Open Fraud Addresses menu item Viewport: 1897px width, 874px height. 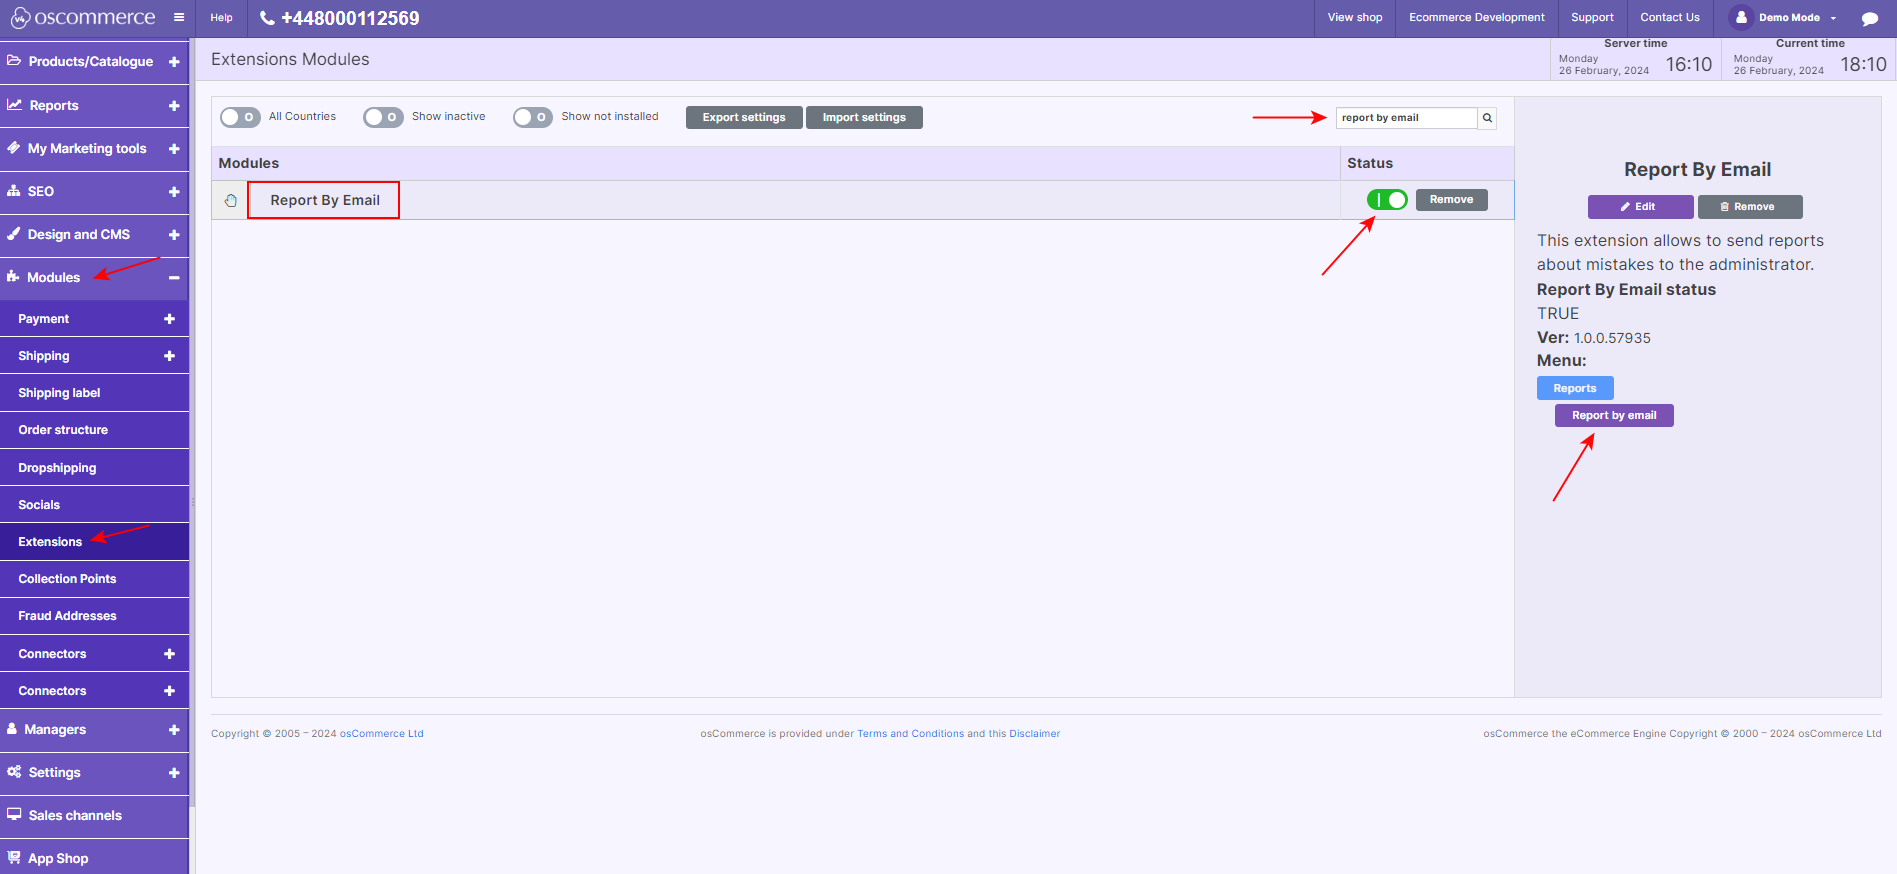pos(94,615)
